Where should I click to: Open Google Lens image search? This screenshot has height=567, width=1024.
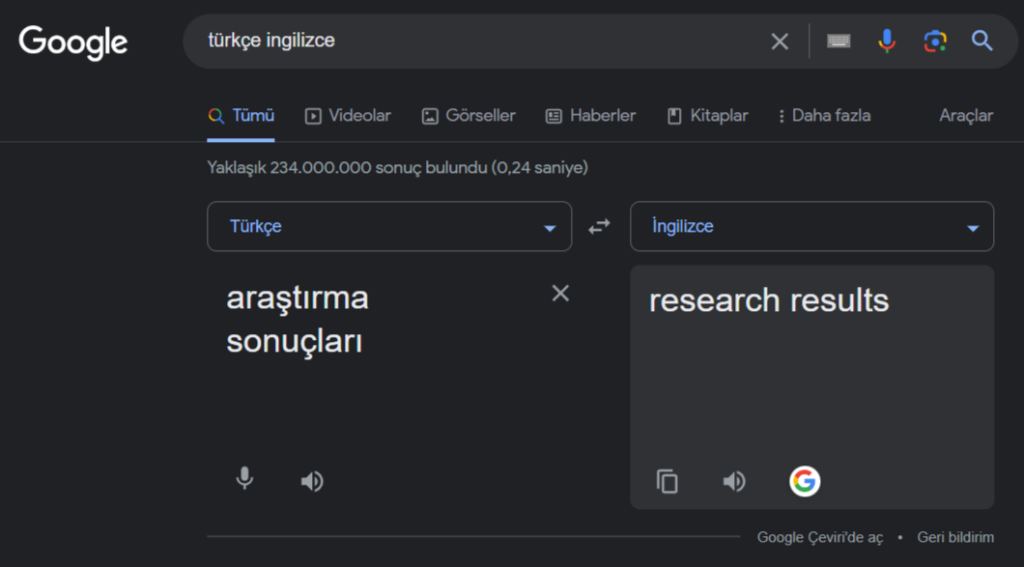[935, 41]
